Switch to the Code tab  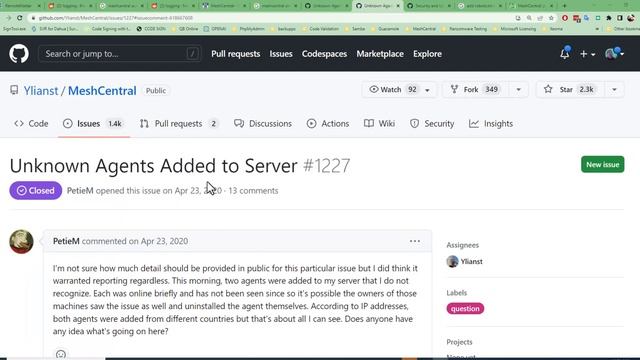31,124
